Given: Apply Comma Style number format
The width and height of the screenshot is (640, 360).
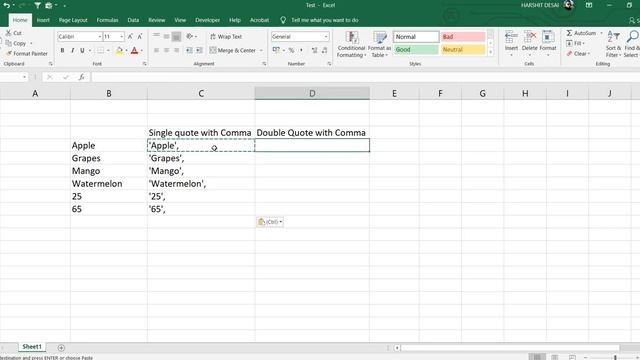Looking at the screenshot, I should coord(301,51).
